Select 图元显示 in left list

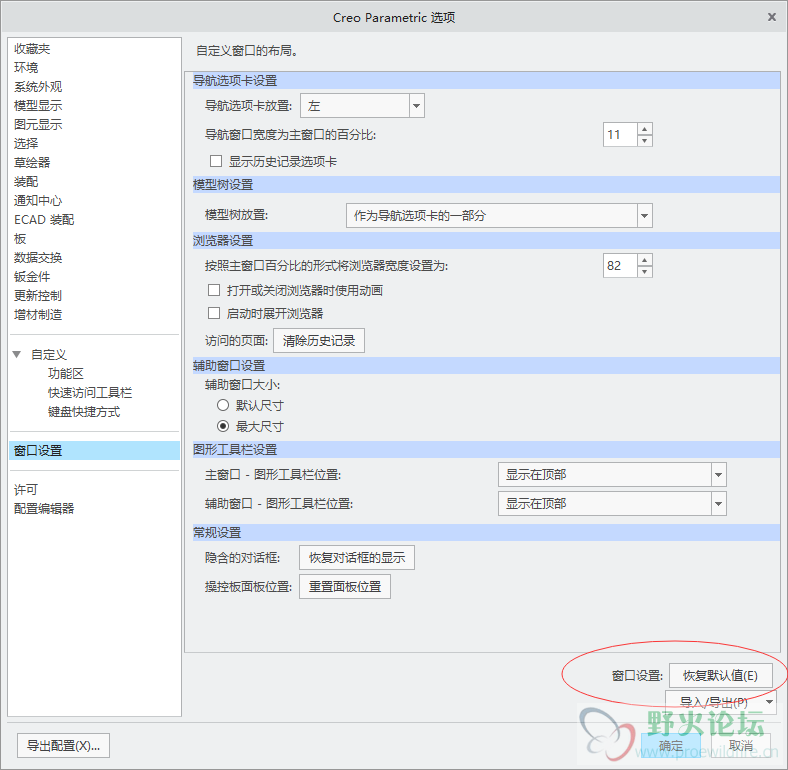(38, 125)
